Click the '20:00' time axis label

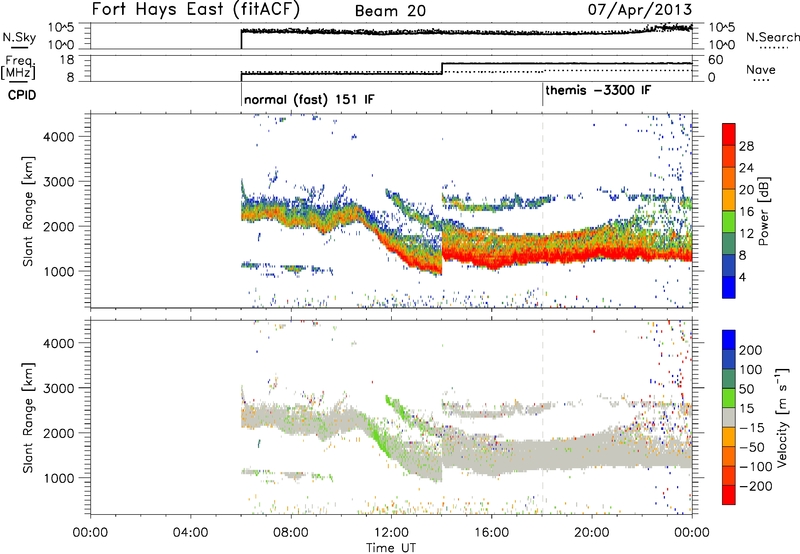pos(591,533)
